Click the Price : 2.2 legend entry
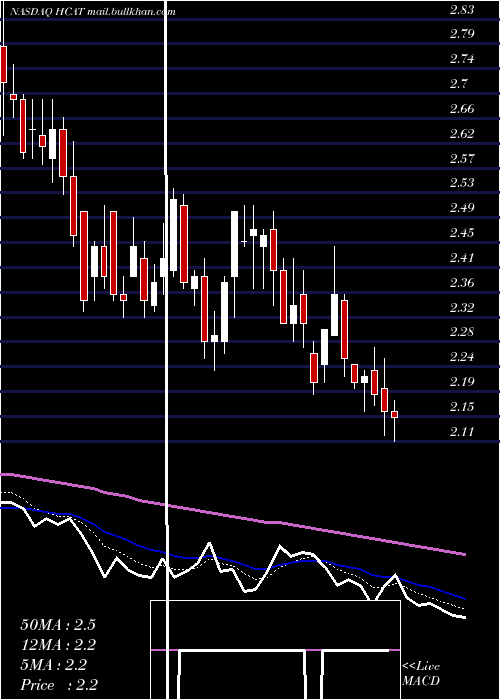Image resolution: width=500 pixels, height=700 pixels. [x=59, y=685]
